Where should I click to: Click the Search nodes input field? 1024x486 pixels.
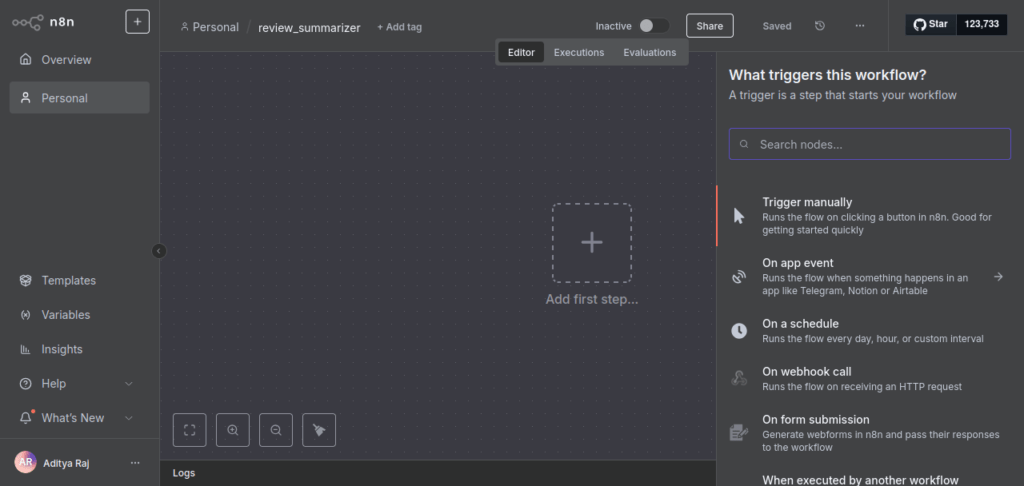coord(869,144)
